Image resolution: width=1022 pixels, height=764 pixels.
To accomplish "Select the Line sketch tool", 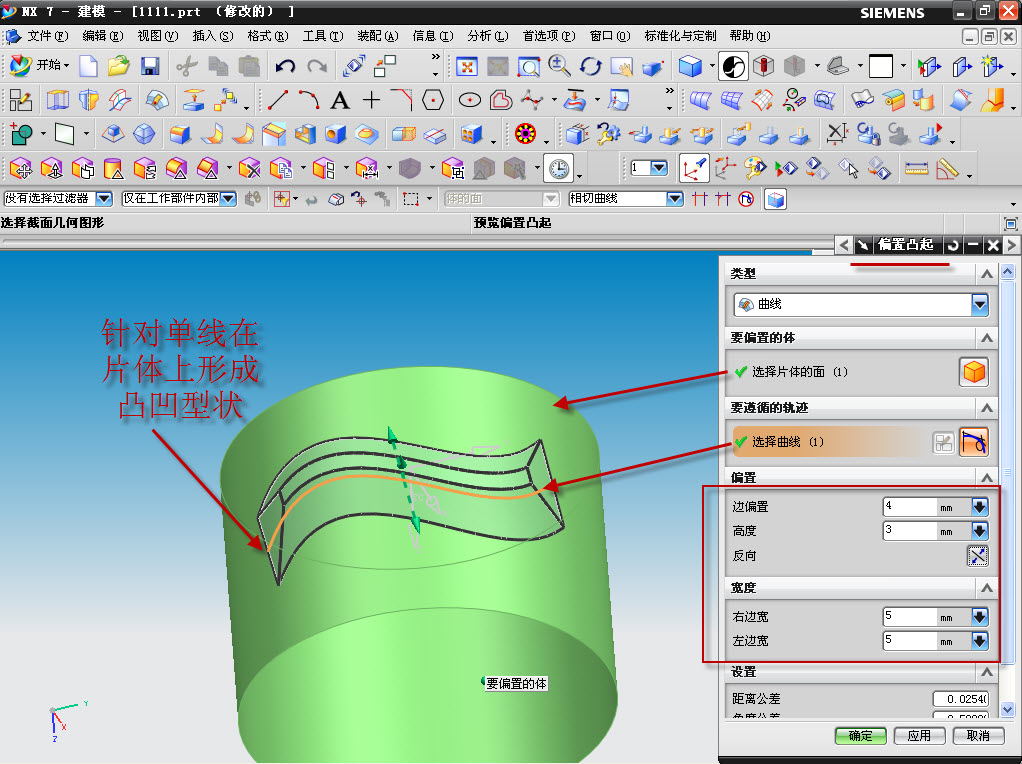I will 278,100.
